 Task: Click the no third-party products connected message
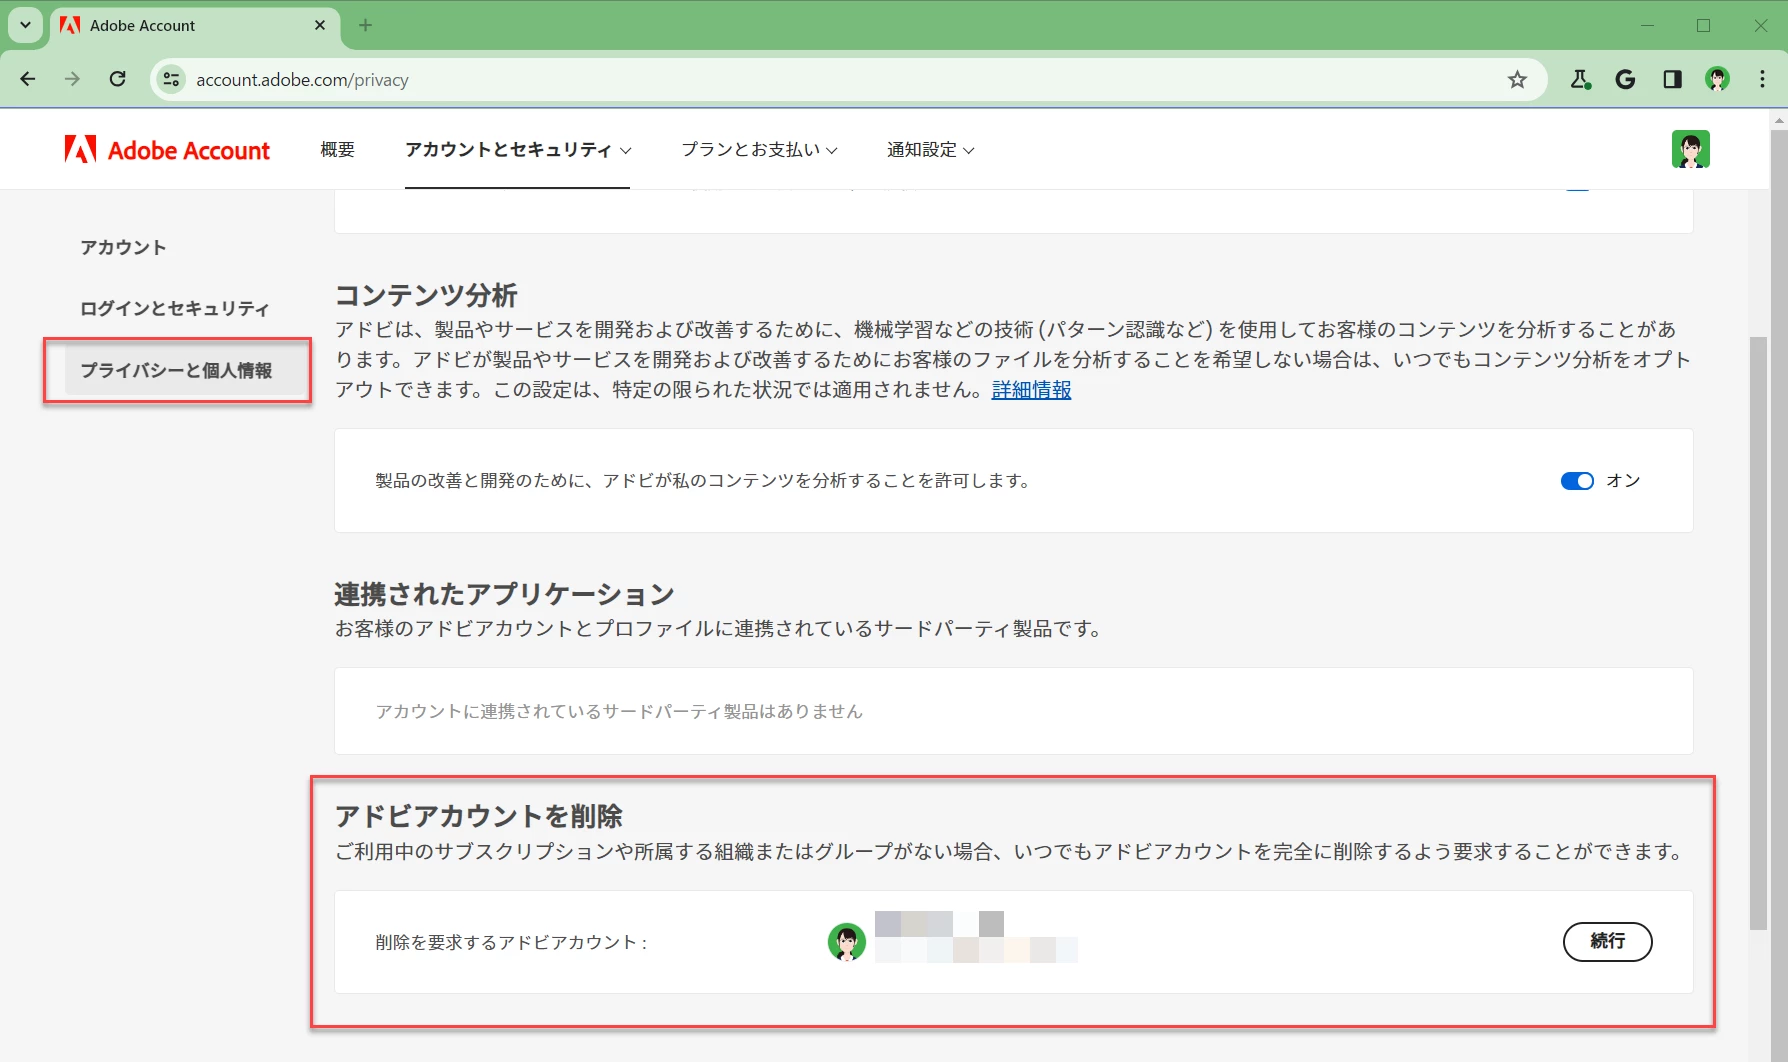pos(619,711)
